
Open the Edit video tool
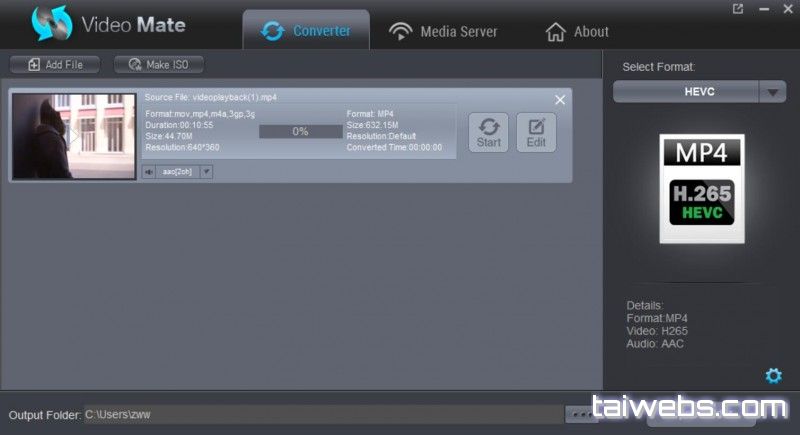tap(536, 132)
